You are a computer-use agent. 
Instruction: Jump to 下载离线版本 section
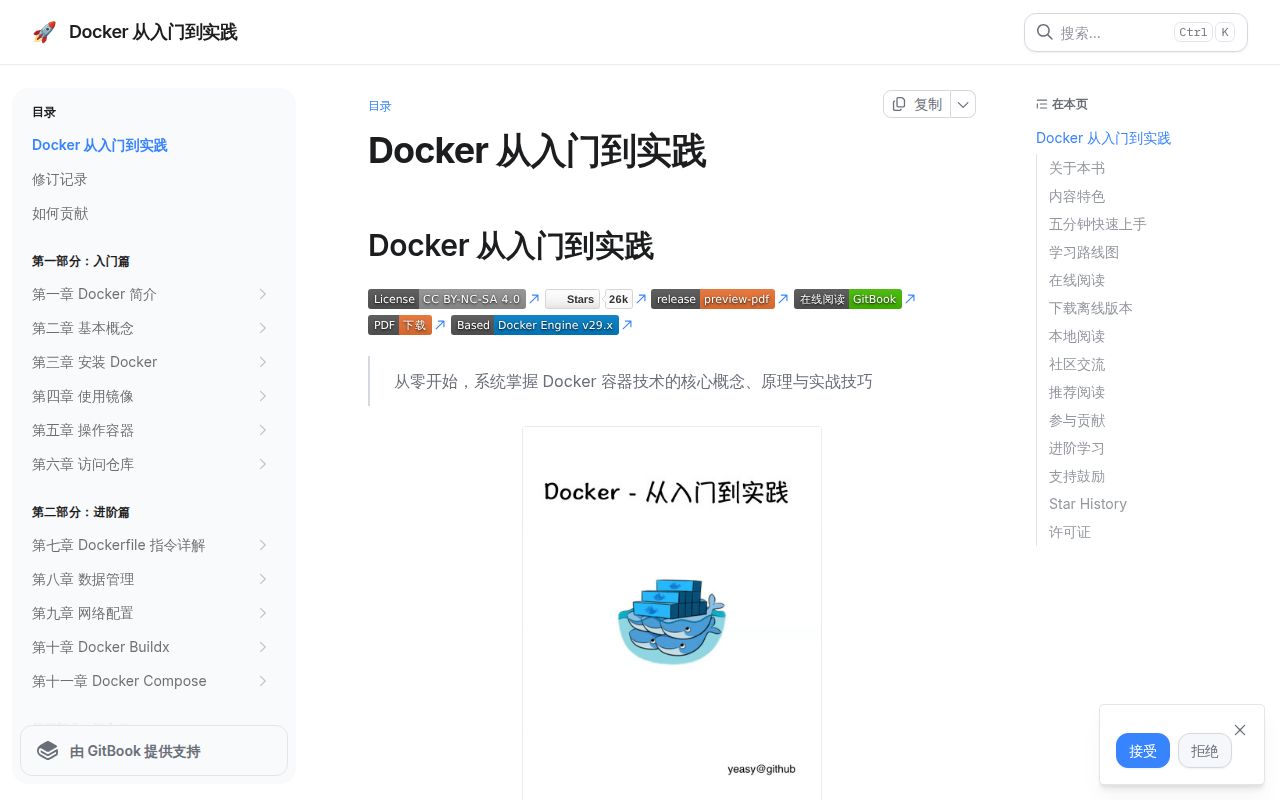(x=1091, y=308)
